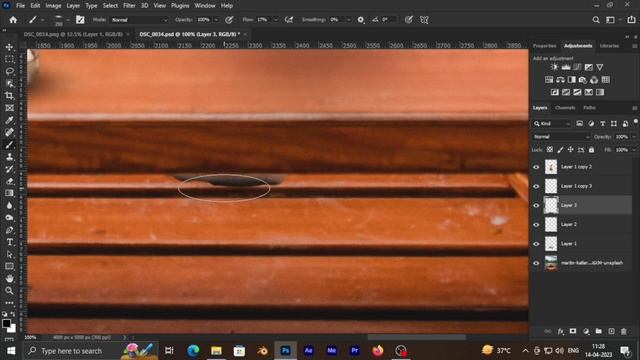Toggle airbrush-style build-up effects
Image resolution: width=640 pixels, height=360 pixels.
289,20
